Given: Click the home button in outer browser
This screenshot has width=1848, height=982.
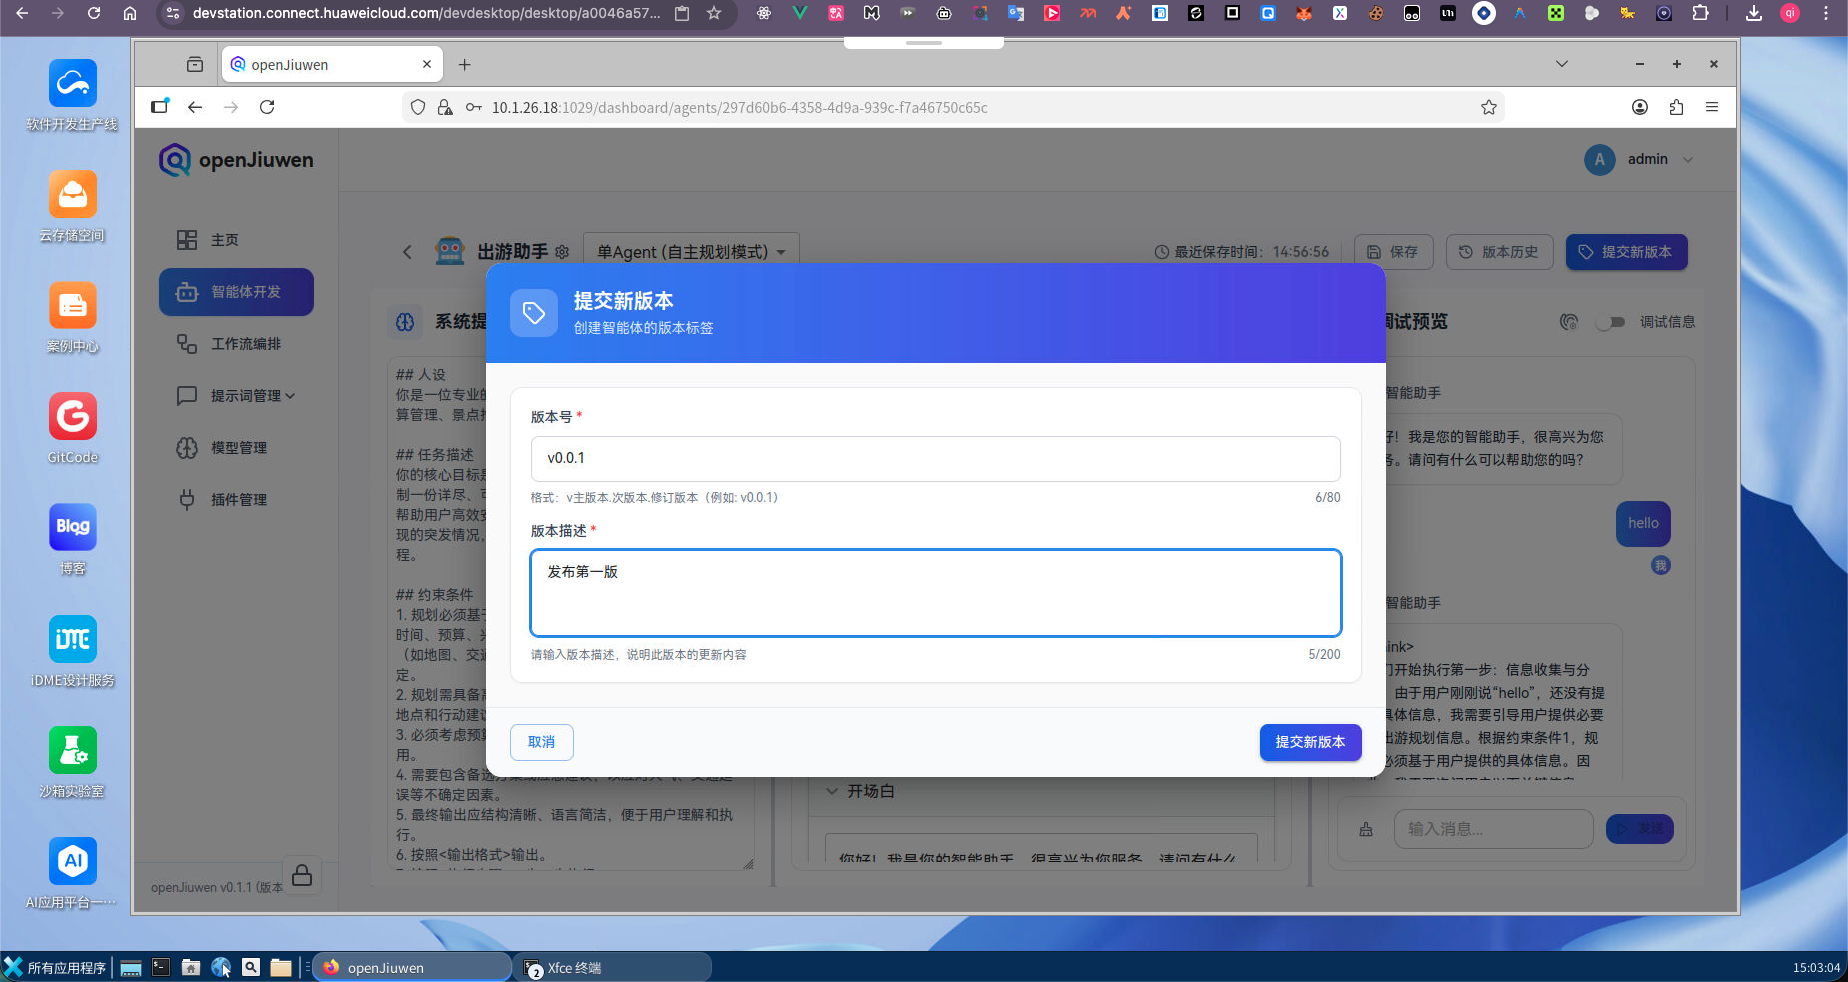Looking at the screenshot, I should [x=130, y=13].
